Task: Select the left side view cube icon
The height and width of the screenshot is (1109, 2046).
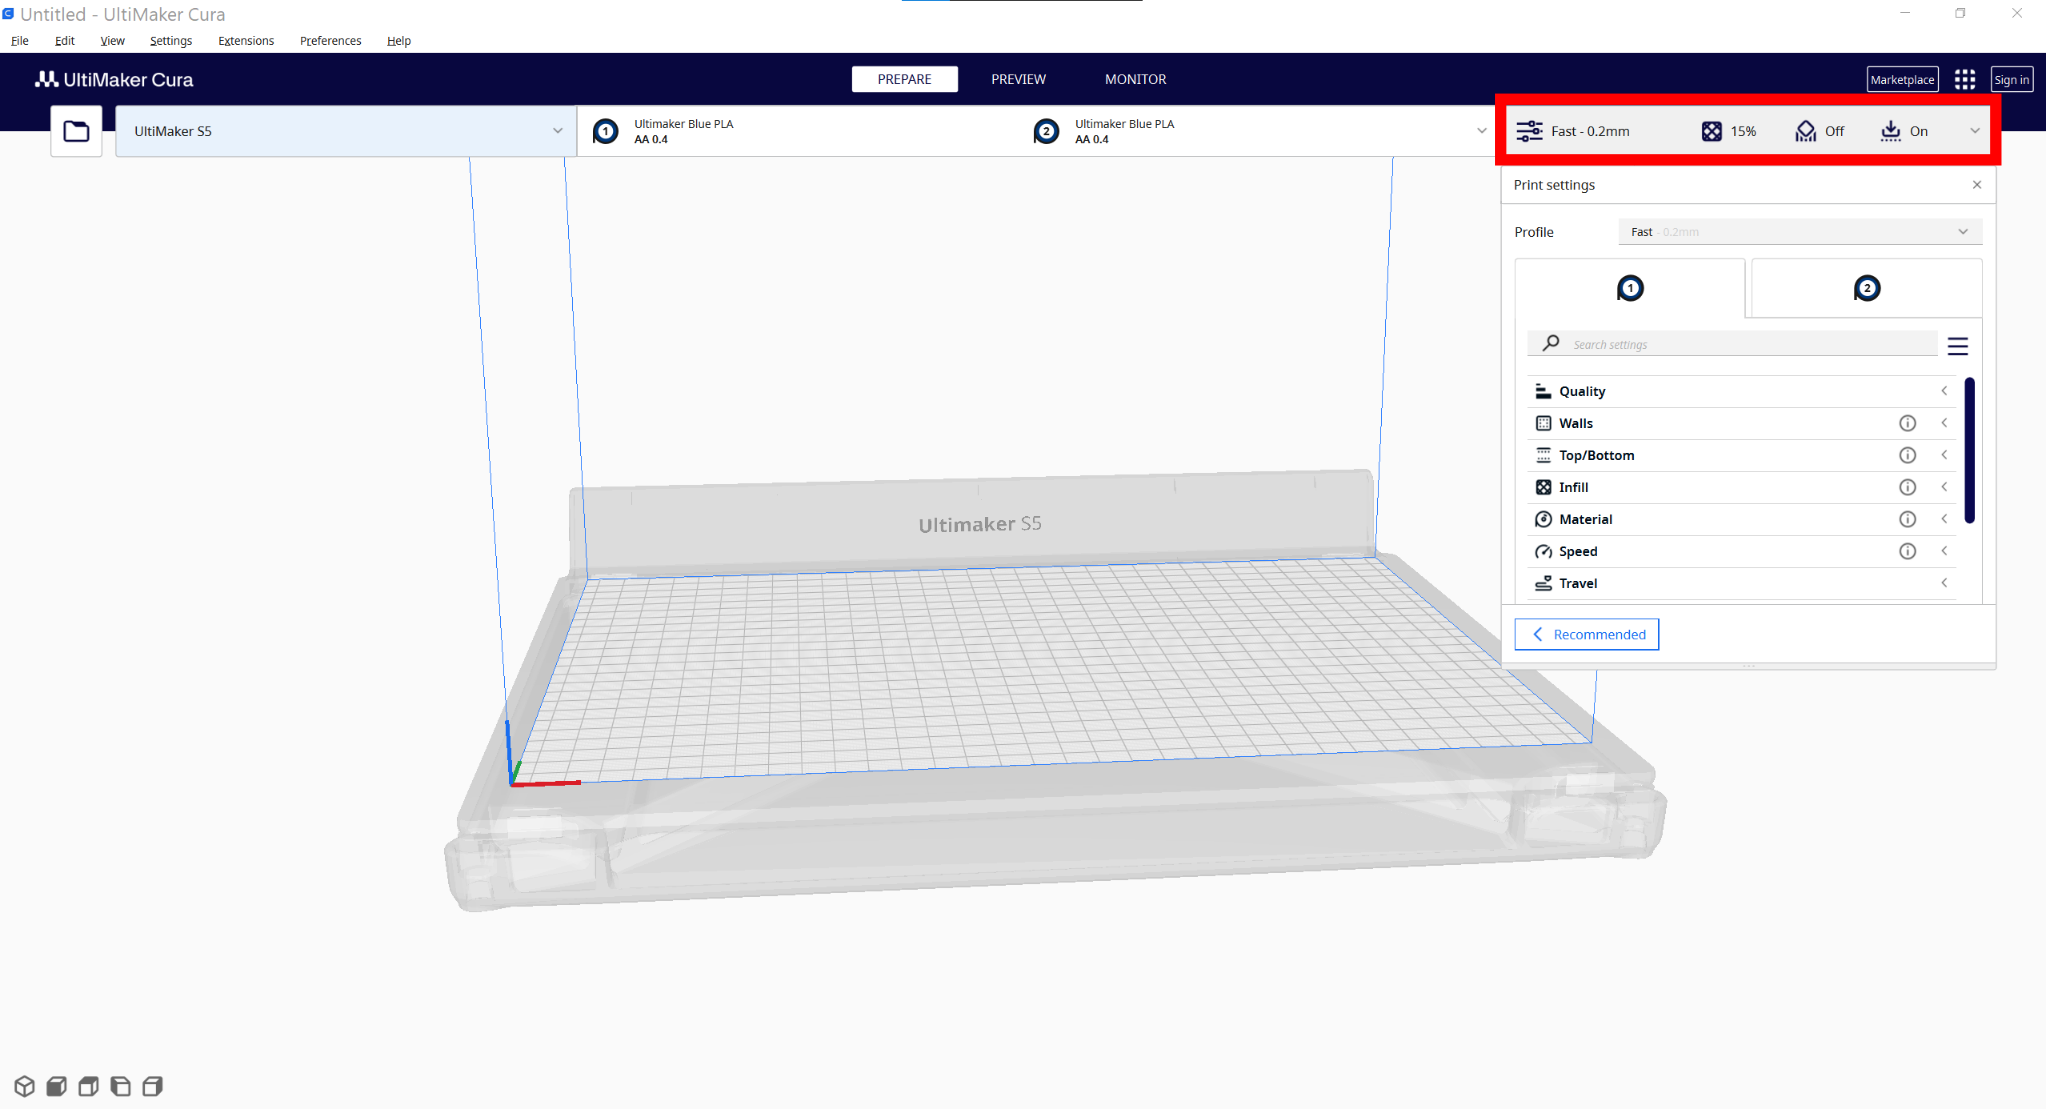Action: [x=121, y=1086]
